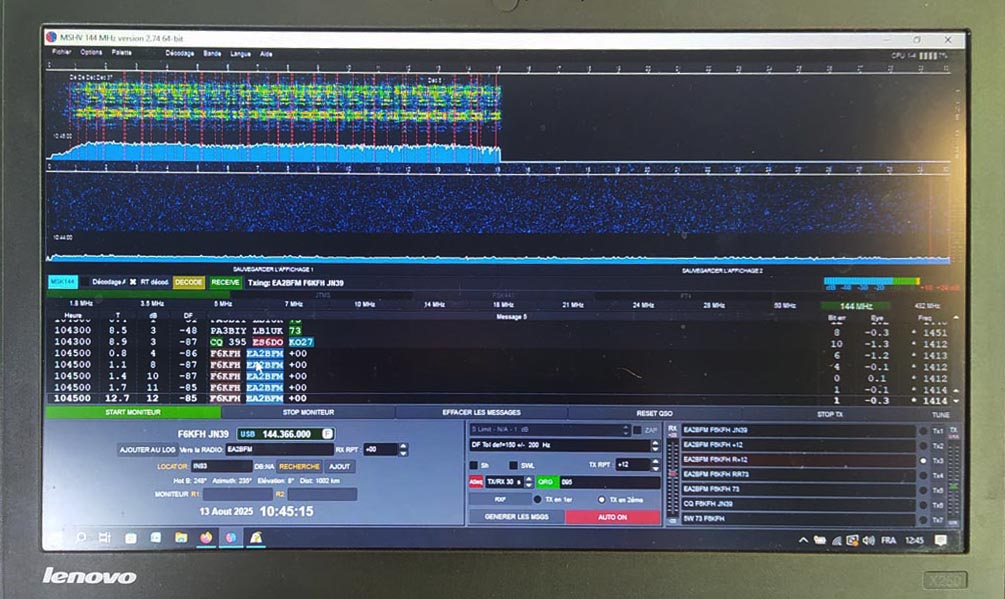Select the Tx1 message radio button

922,431
